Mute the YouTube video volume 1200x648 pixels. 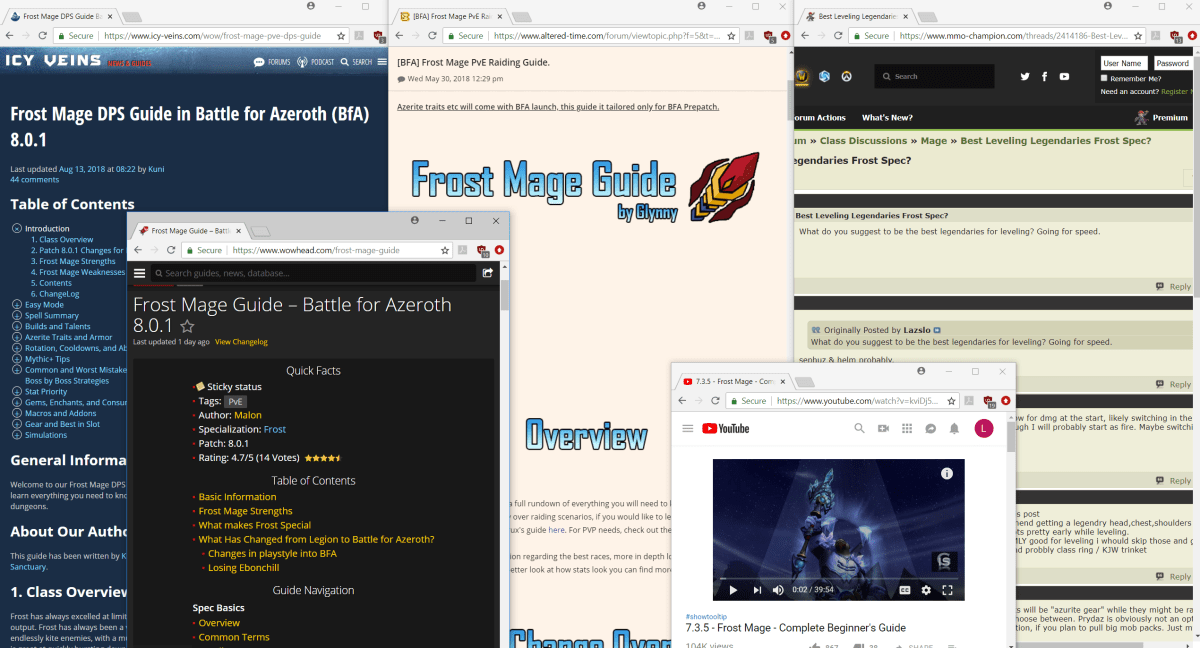[x=778, y=590]
